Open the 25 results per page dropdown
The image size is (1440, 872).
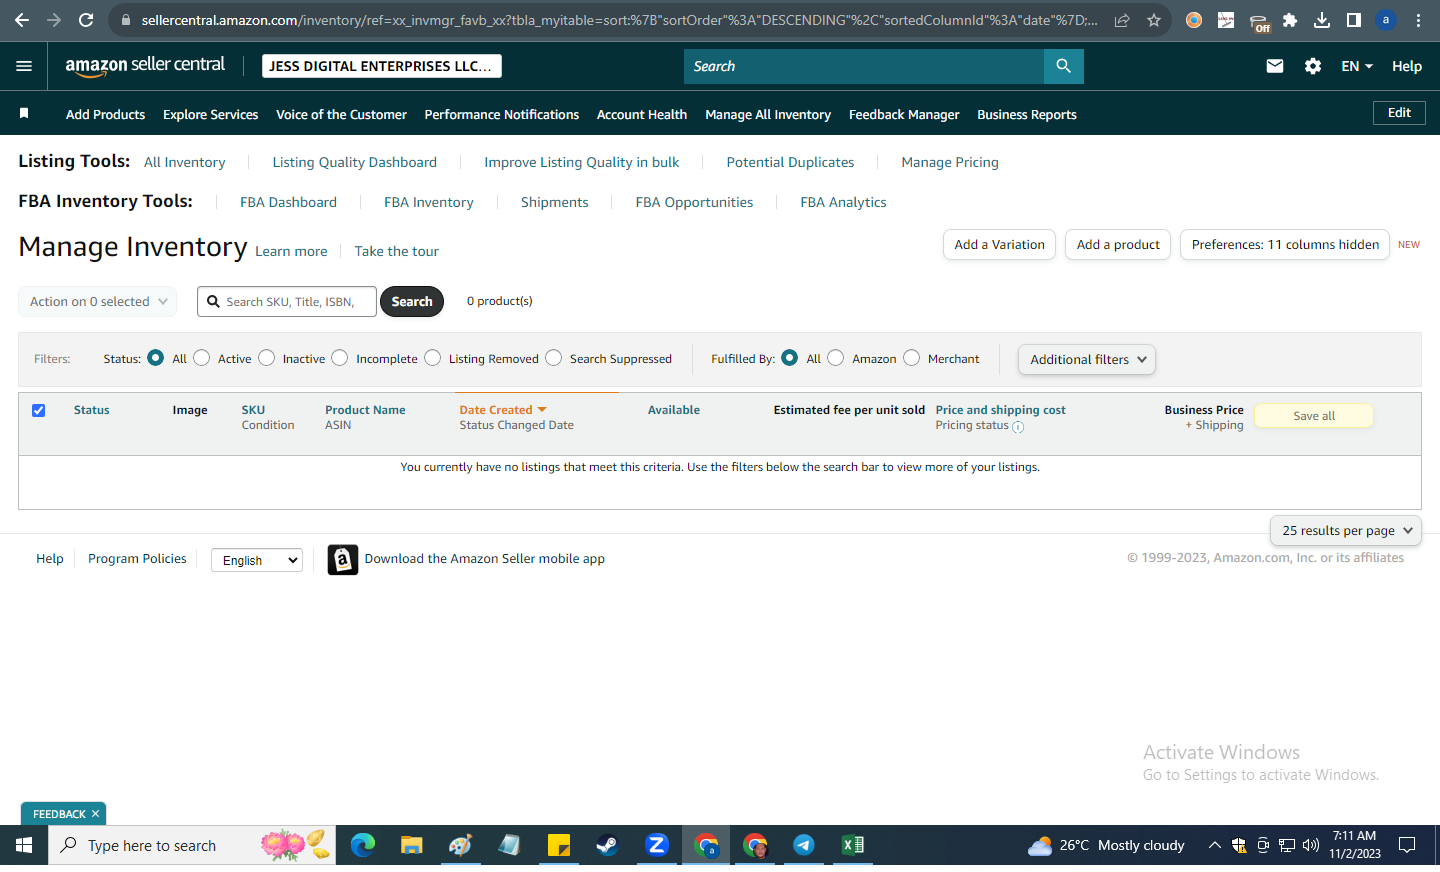pos(1346,531)
